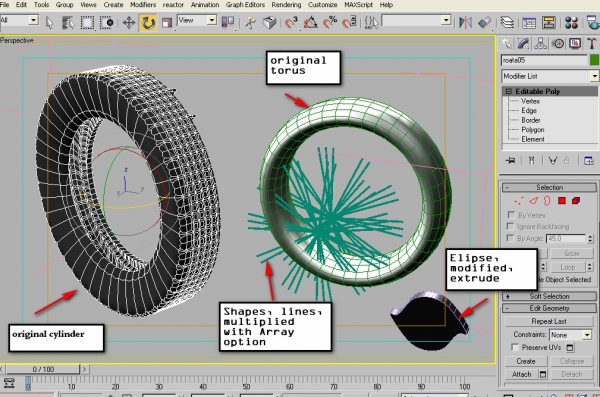Open the reactor menu

point(173,5)
